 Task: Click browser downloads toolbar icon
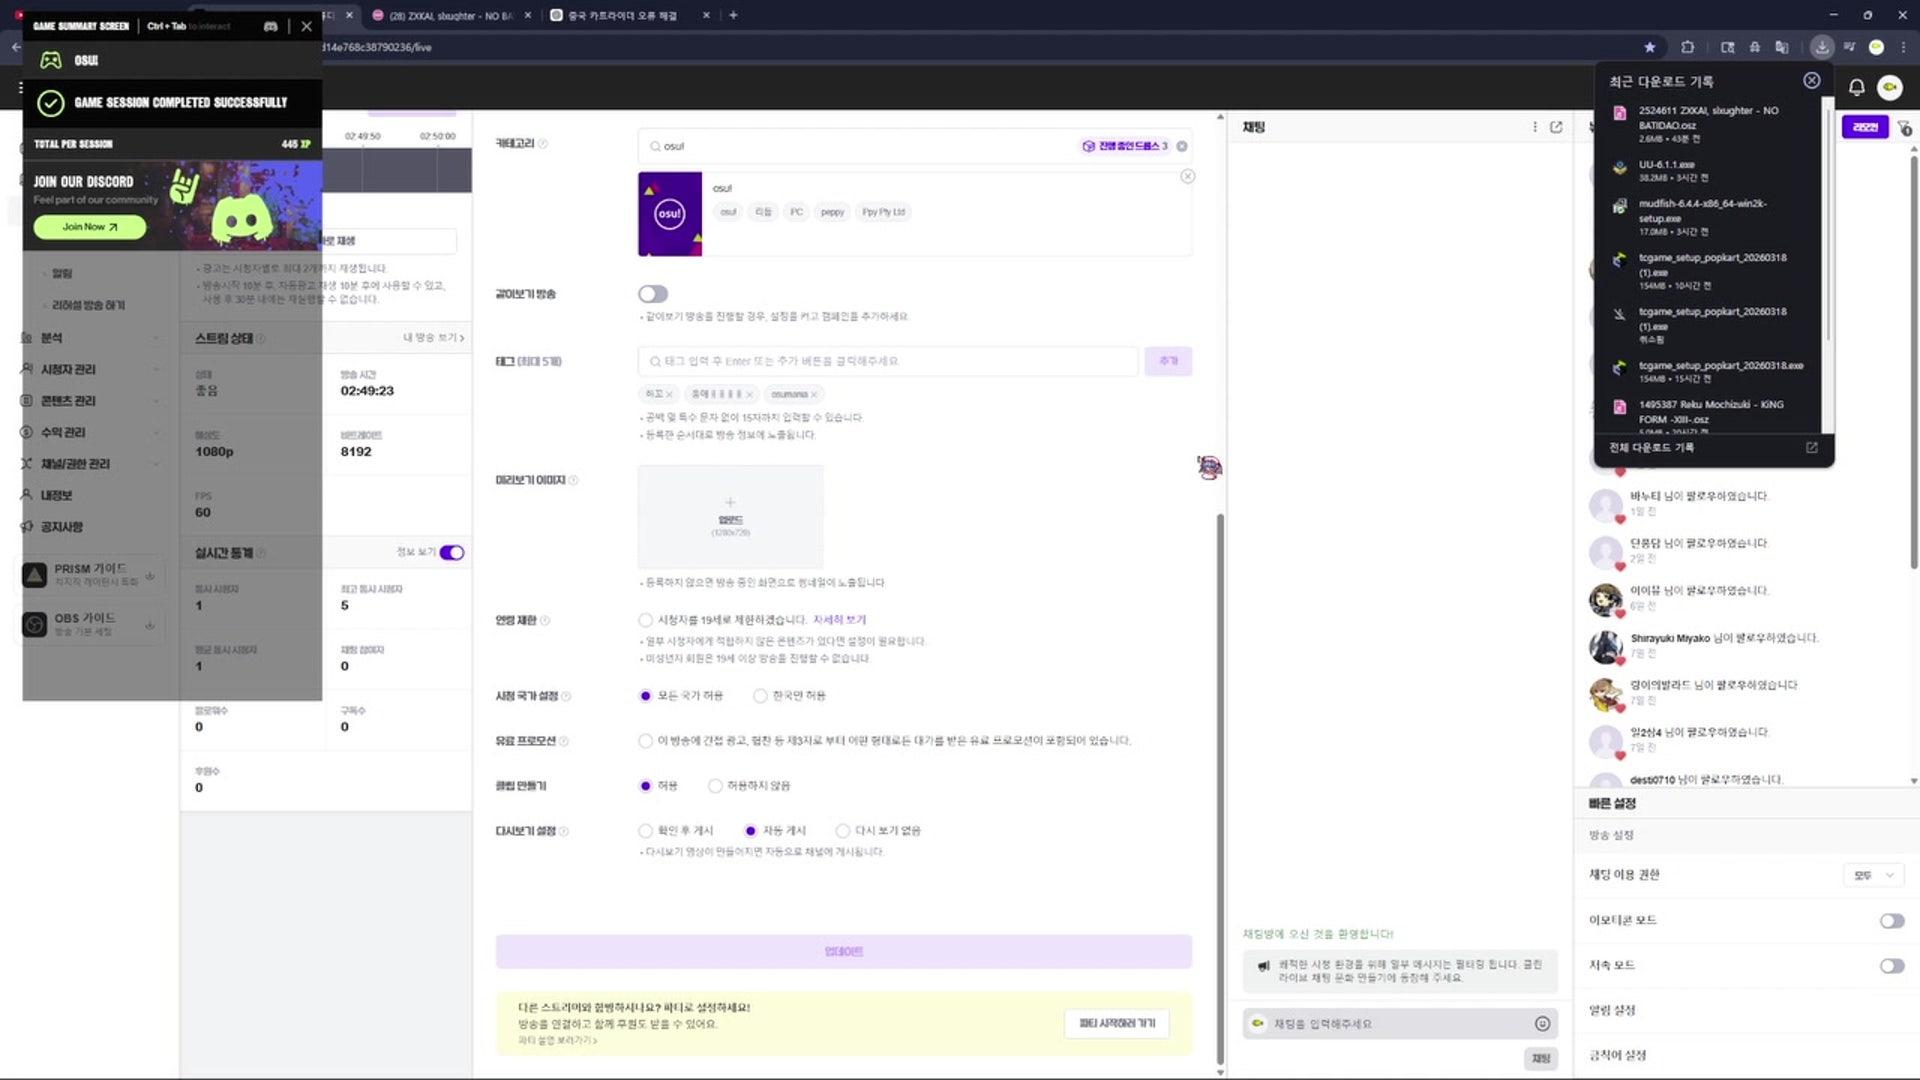click(x=1822, y=47)
